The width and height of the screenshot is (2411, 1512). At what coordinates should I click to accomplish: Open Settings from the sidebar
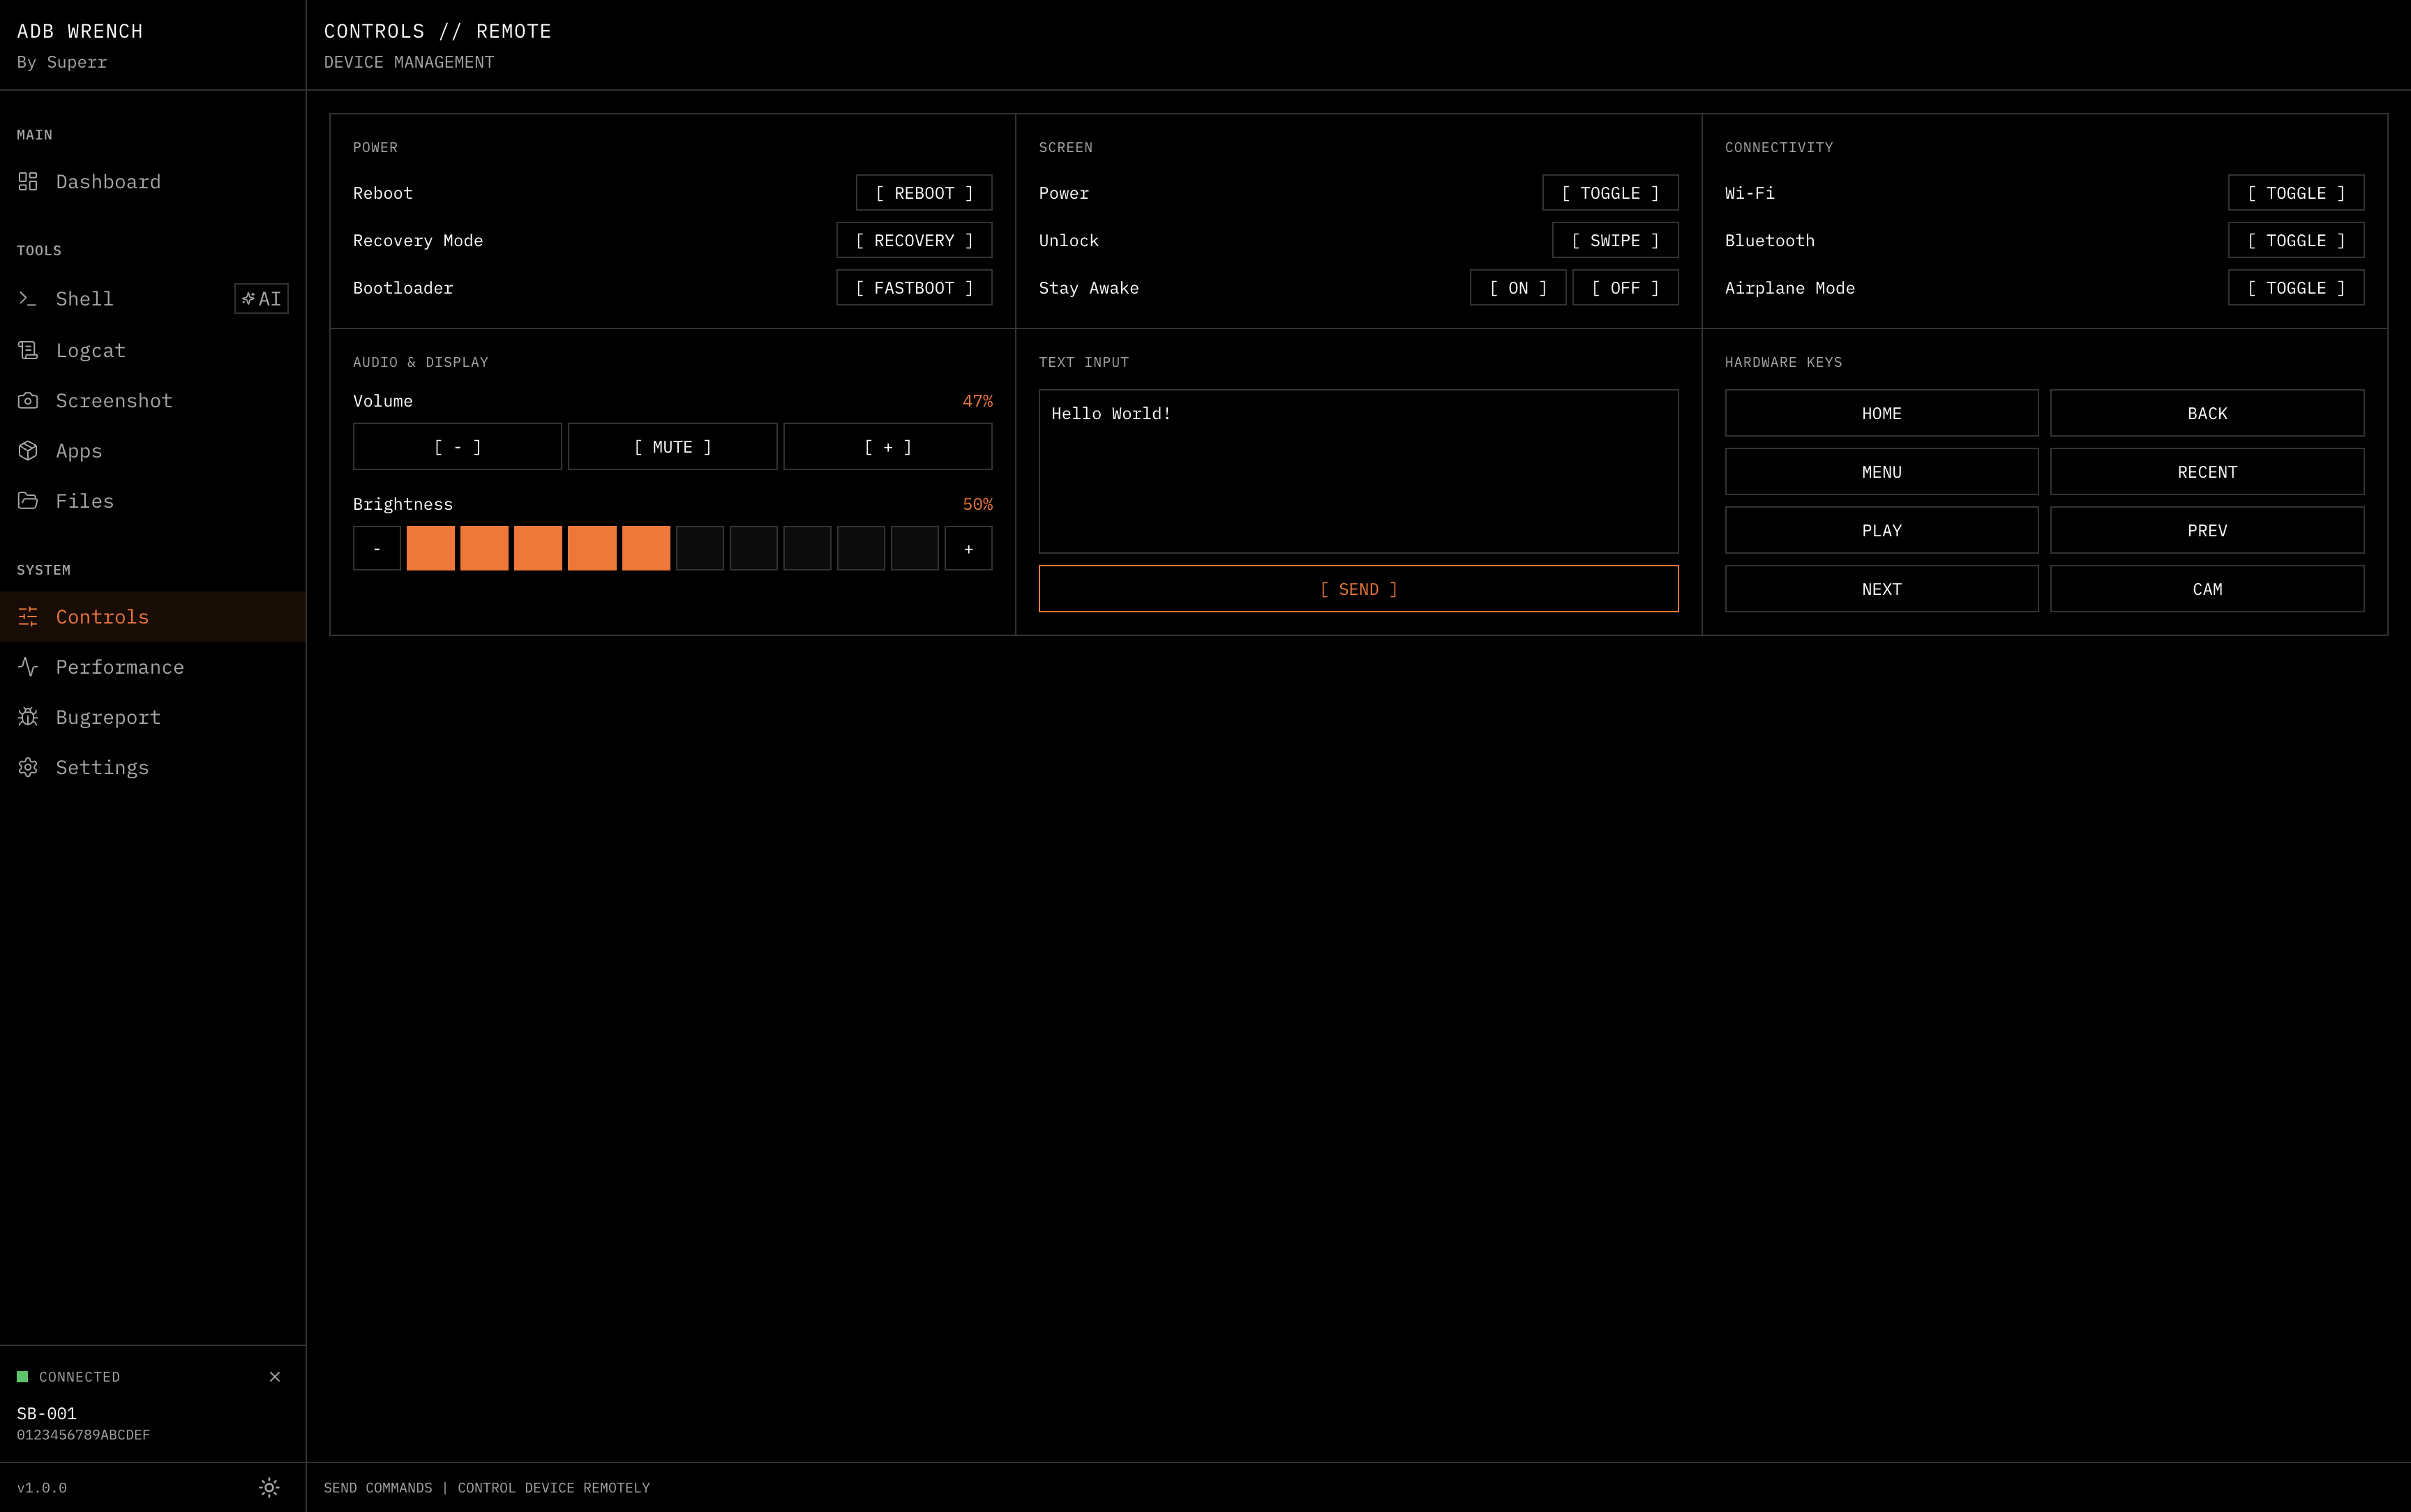point(101,767)
